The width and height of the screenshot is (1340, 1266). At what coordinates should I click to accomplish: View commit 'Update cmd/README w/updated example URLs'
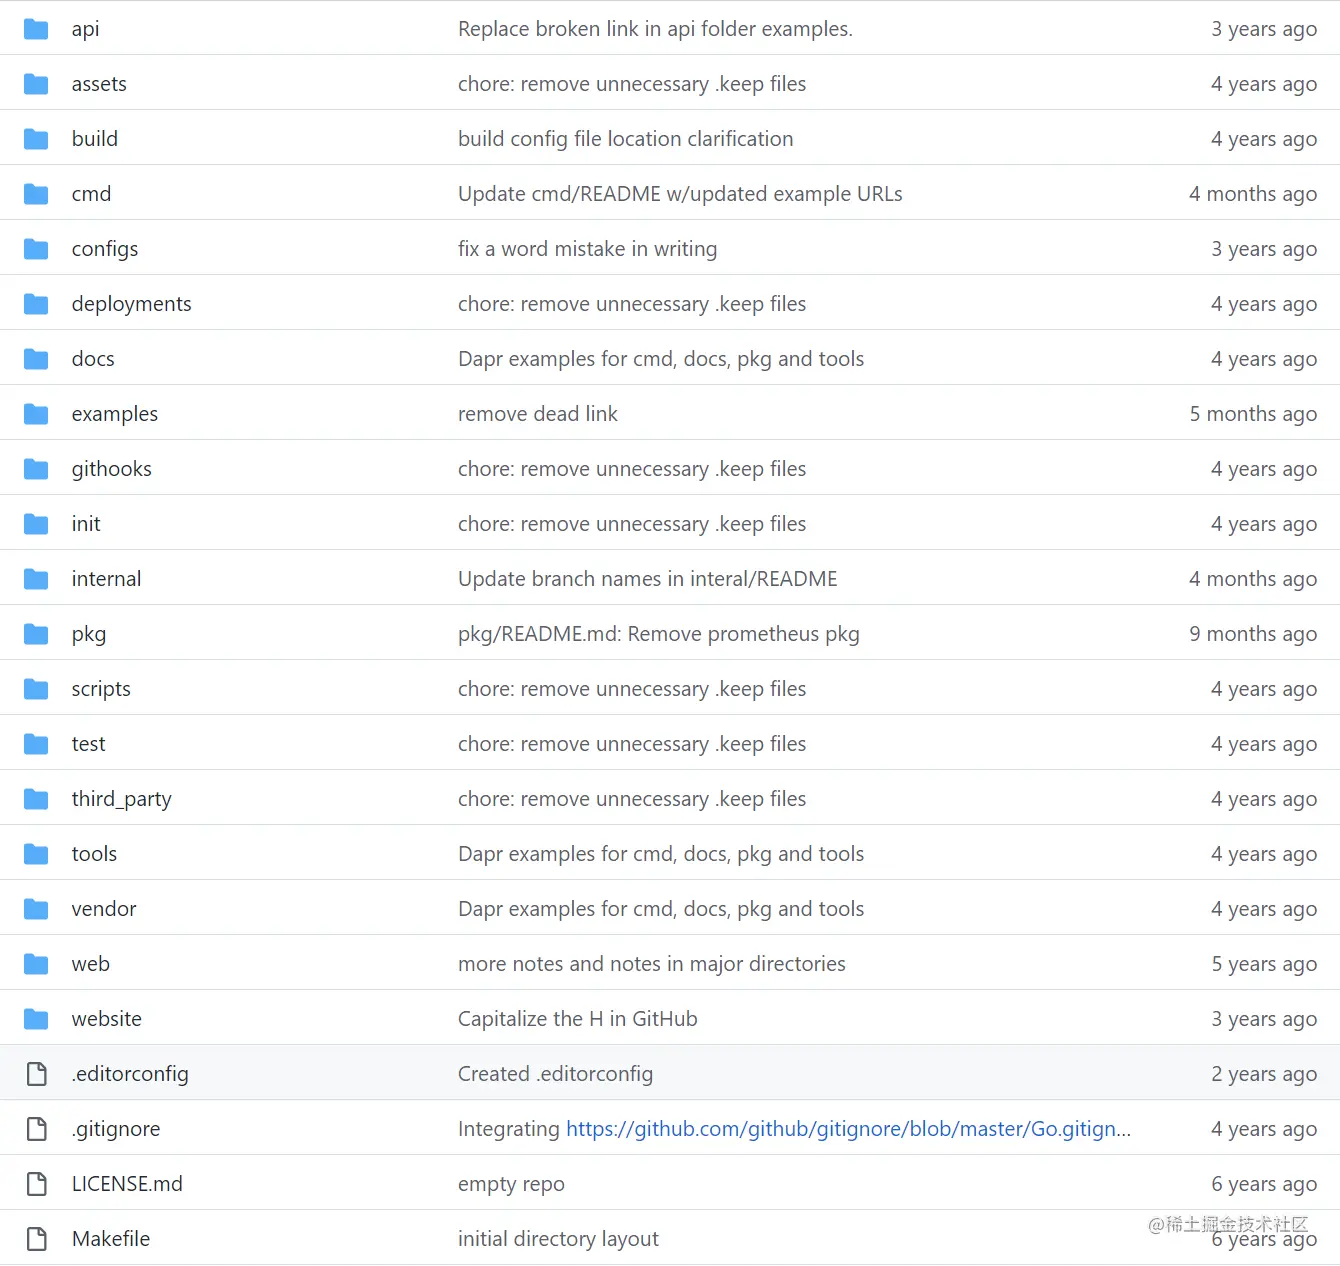coord(680,194)
